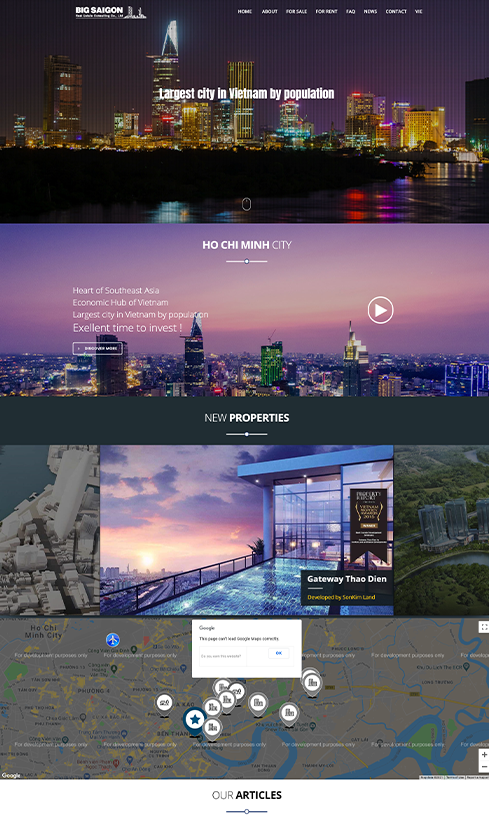Open the CONTACT page
Viewport: 489px width, 819px height.
point(396,11)
